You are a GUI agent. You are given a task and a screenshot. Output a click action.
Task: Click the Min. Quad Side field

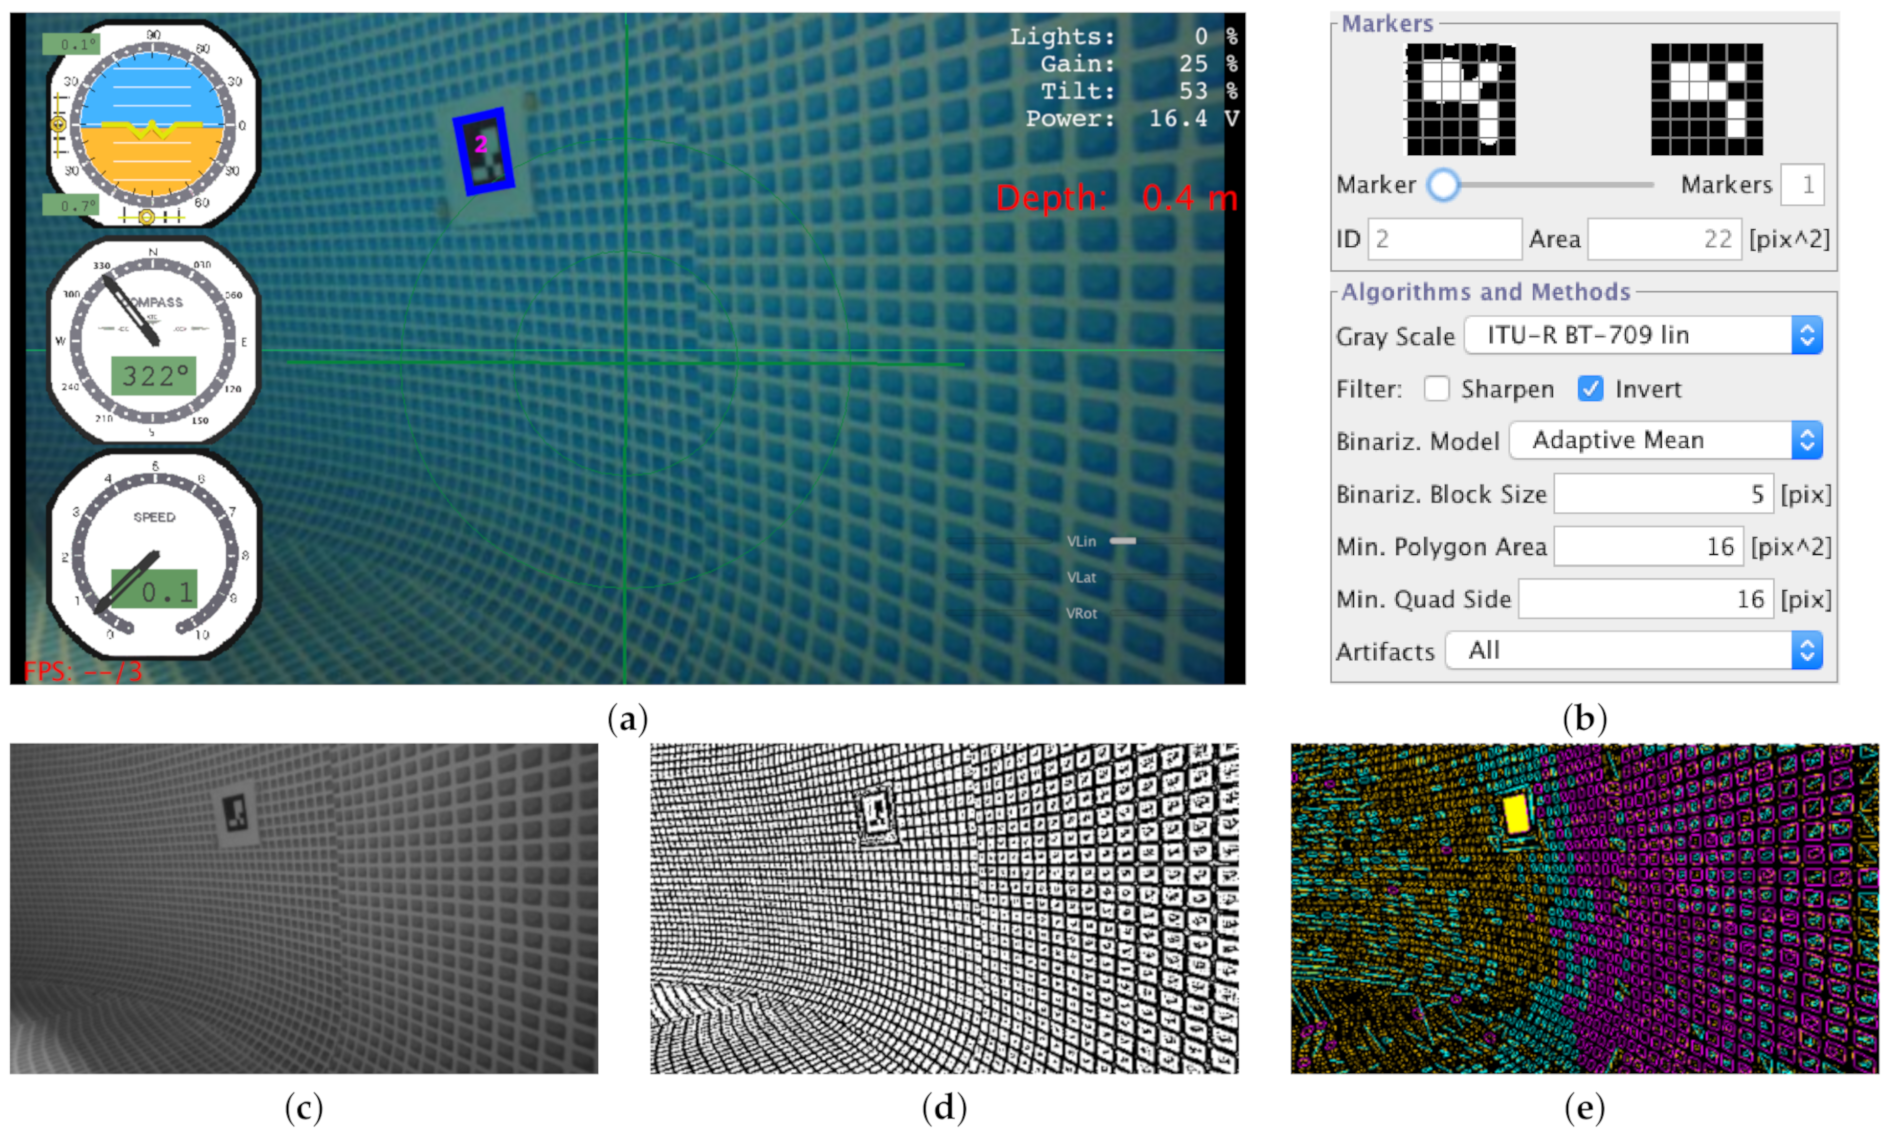(x=1645, y=599)
